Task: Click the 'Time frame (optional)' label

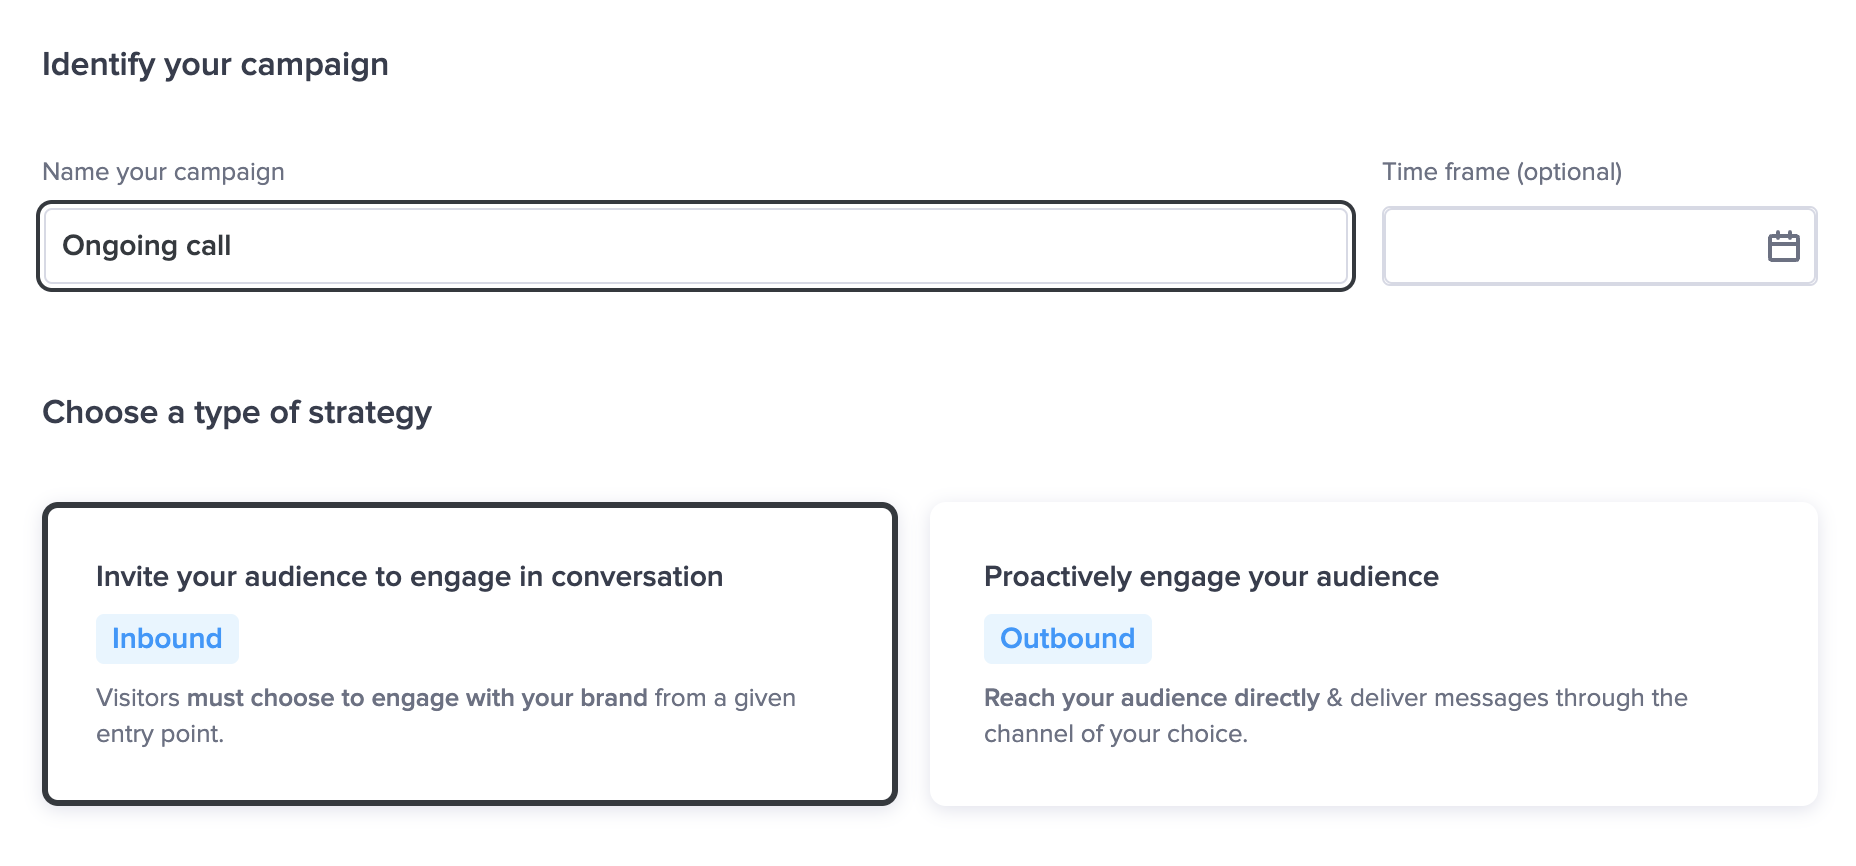Action: point(1501,172)
